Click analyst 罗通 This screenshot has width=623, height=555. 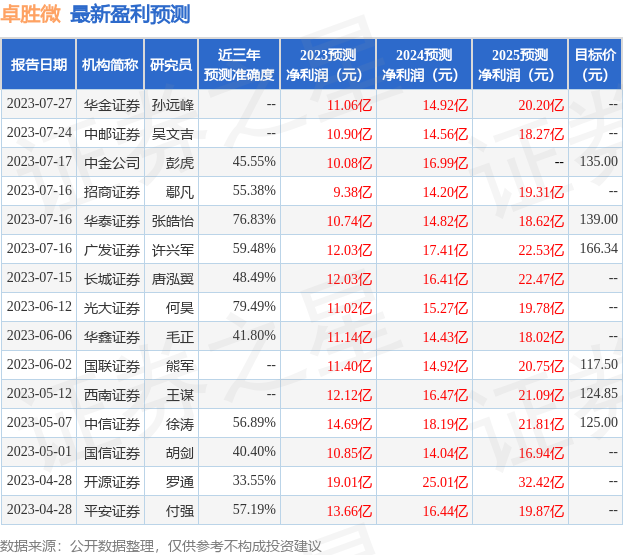click(180, 482)
